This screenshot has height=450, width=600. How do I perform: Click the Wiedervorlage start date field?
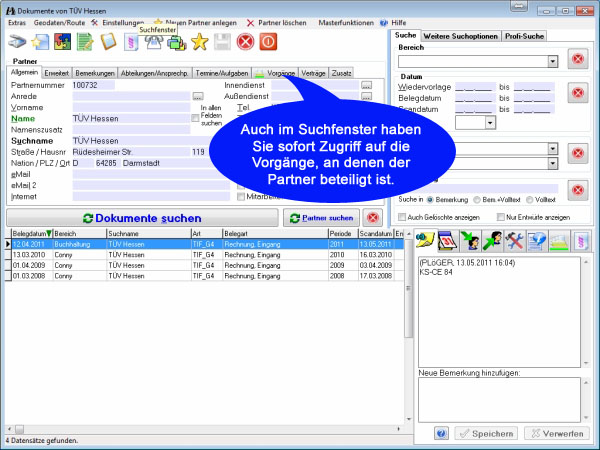coord(475,87)
